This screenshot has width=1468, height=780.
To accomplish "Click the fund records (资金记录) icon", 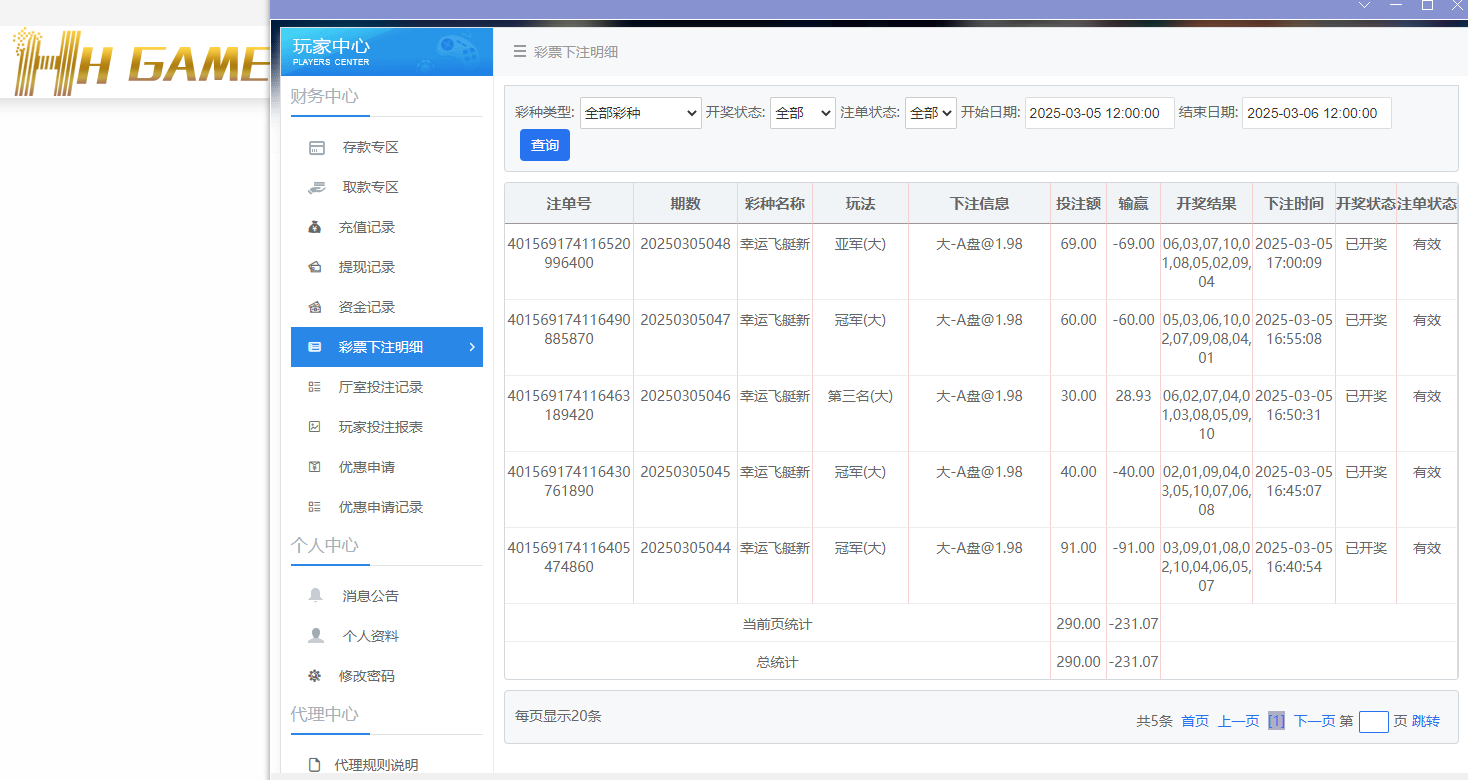I will point(315,307).
